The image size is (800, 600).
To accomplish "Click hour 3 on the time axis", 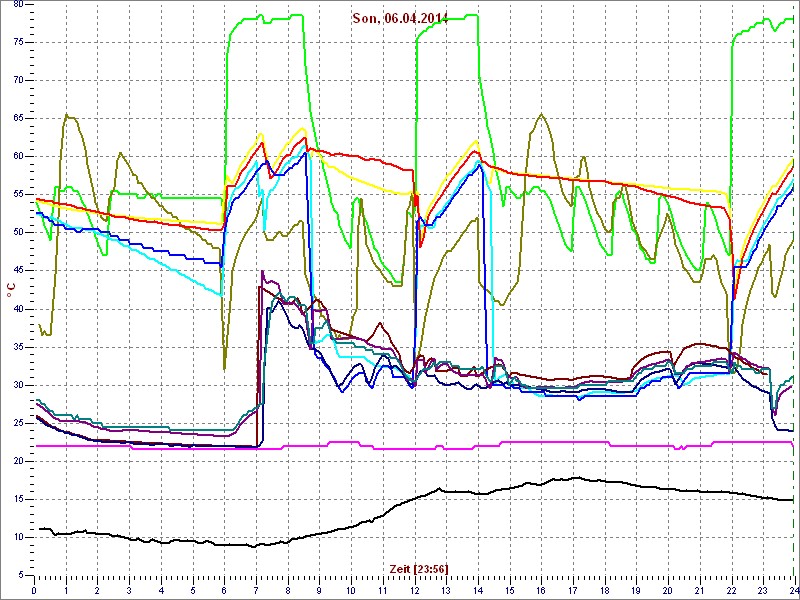I will [x=129, y=588].
